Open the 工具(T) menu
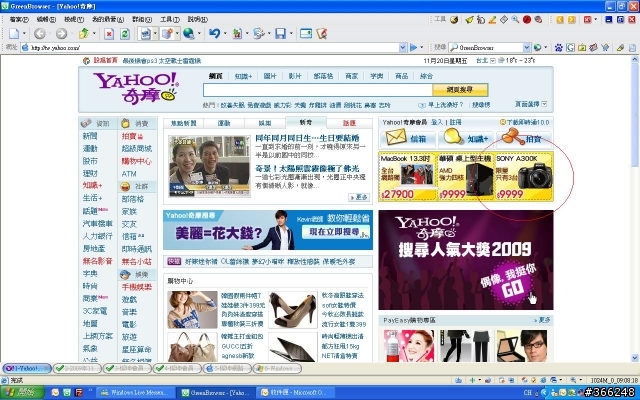640x400 pixels. click(170, 19)
